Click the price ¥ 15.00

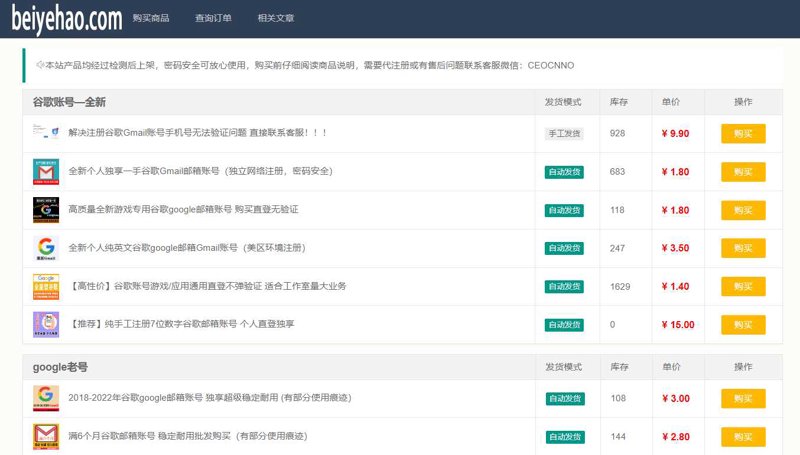click(x=678, y=324)
